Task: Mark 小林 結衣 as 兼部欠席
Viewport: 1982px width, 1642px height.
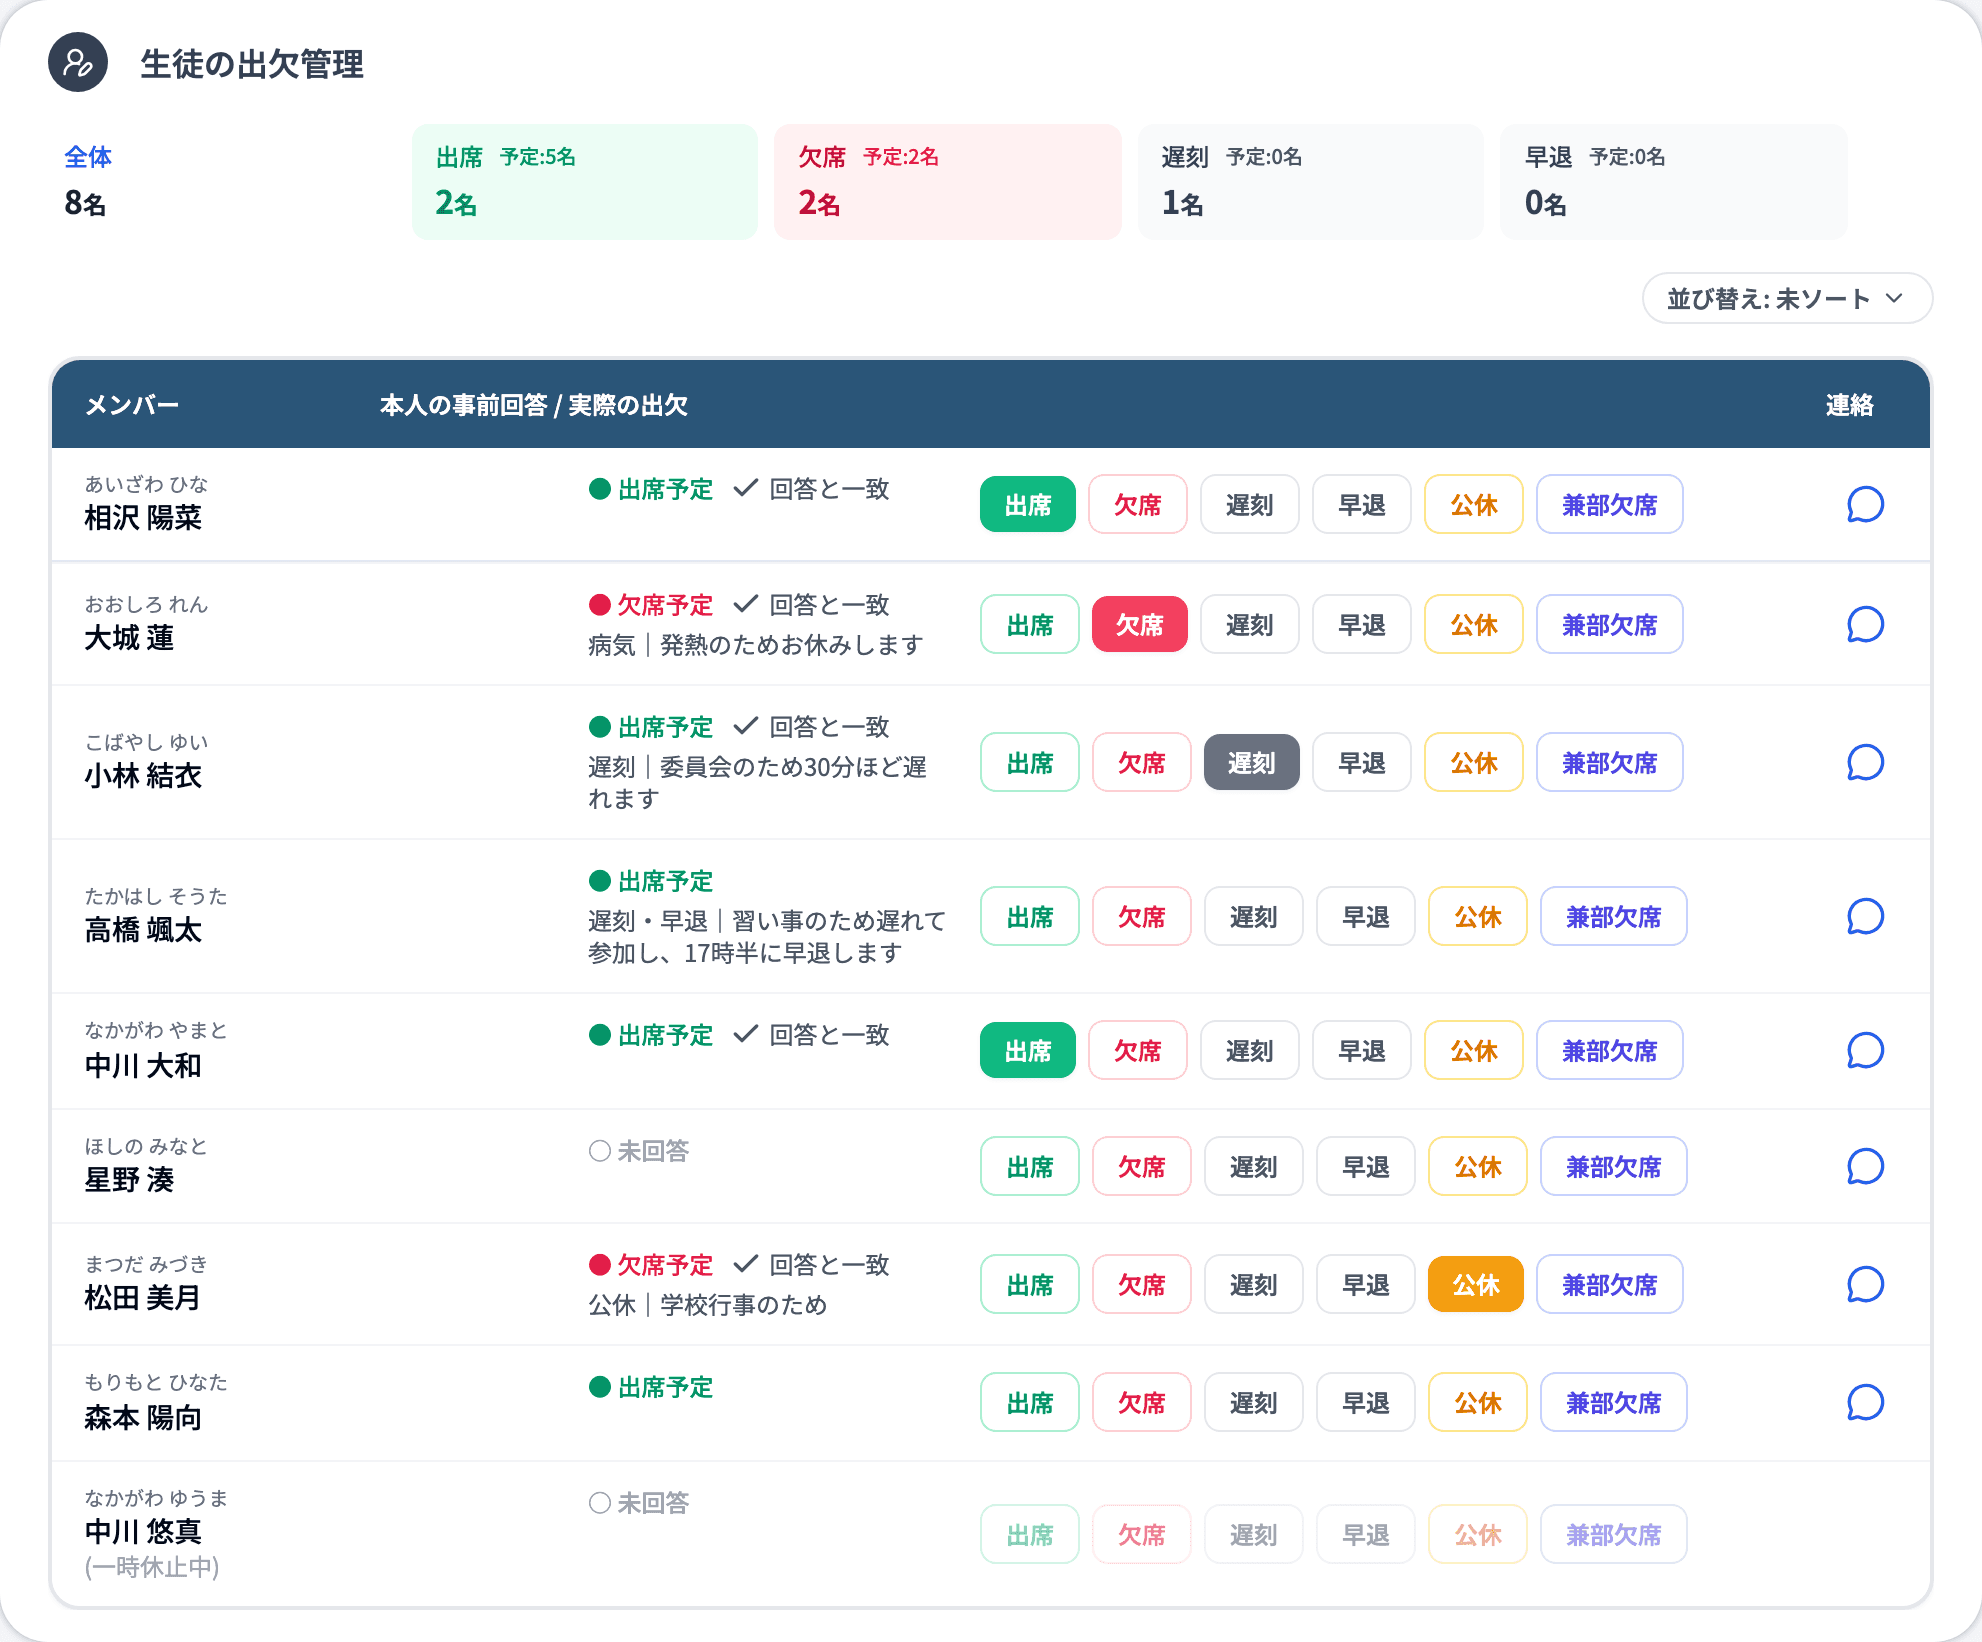Action: pos(1610,763)
